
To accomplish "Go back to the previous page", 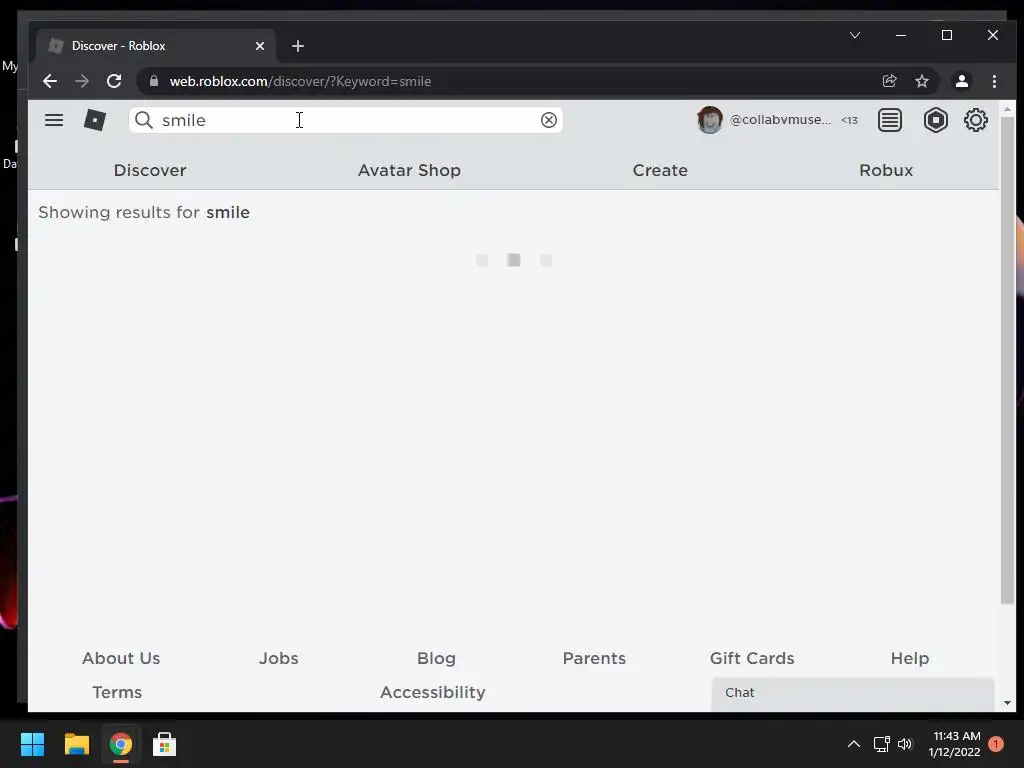I will (50, 81).
